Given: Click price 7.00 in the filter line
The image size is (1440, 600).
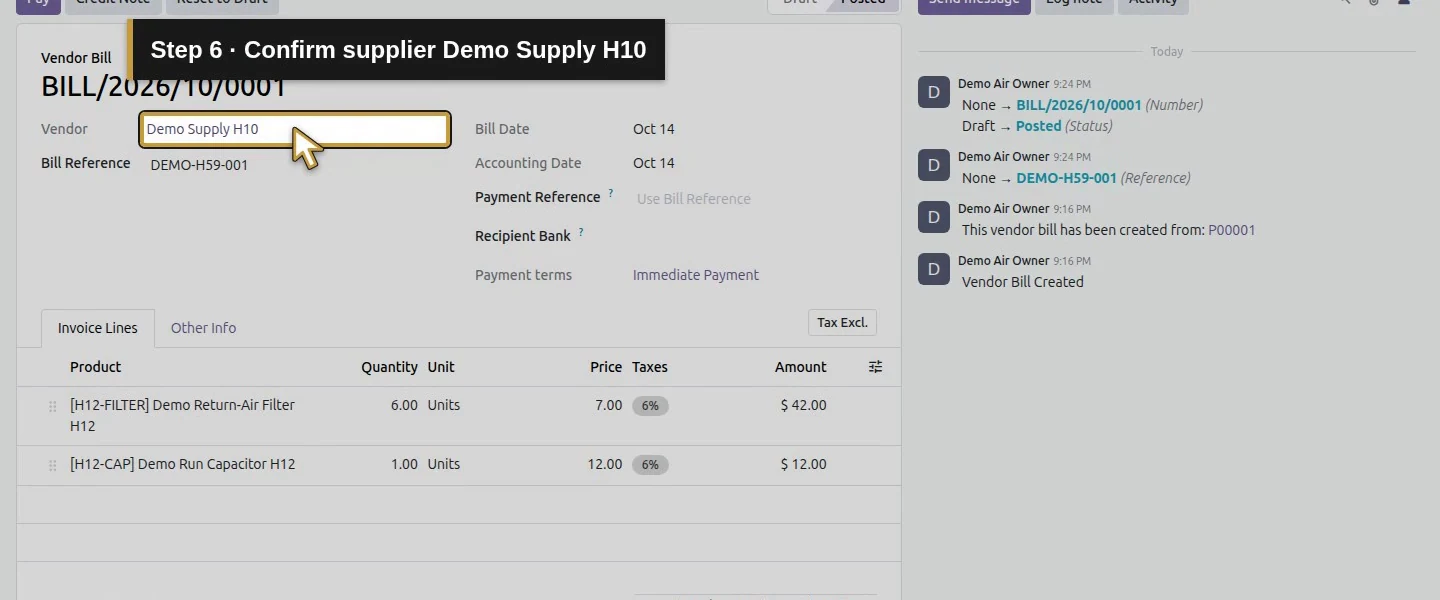Looking at the screenshot, I should tap(608, 405).
